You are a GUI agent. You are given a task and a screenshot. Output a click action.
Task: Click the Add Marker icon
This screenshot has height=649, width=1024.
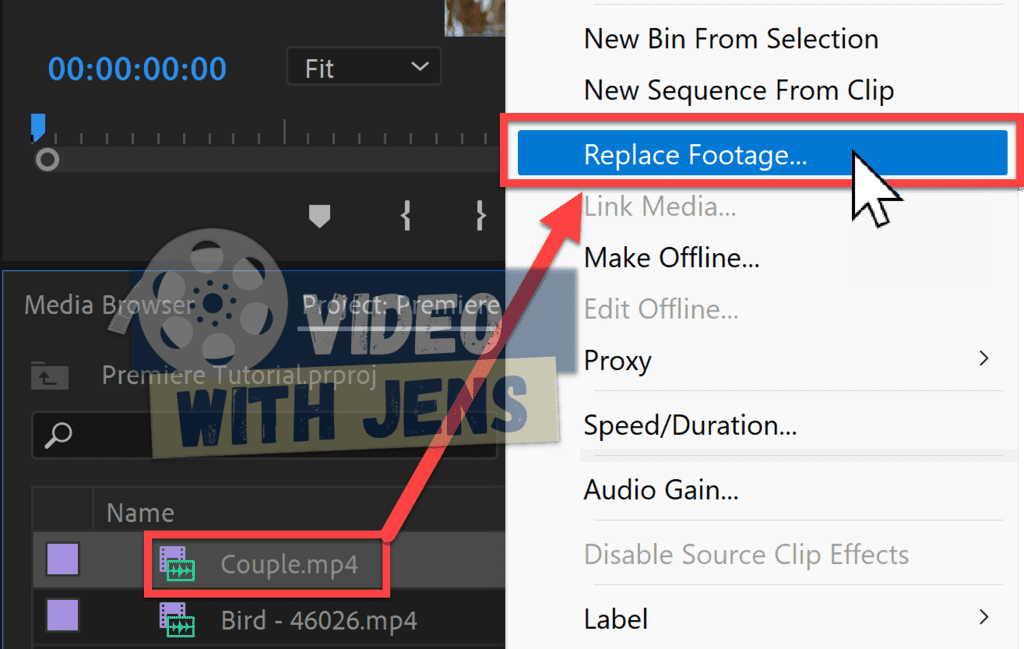[x=319, y=215]
